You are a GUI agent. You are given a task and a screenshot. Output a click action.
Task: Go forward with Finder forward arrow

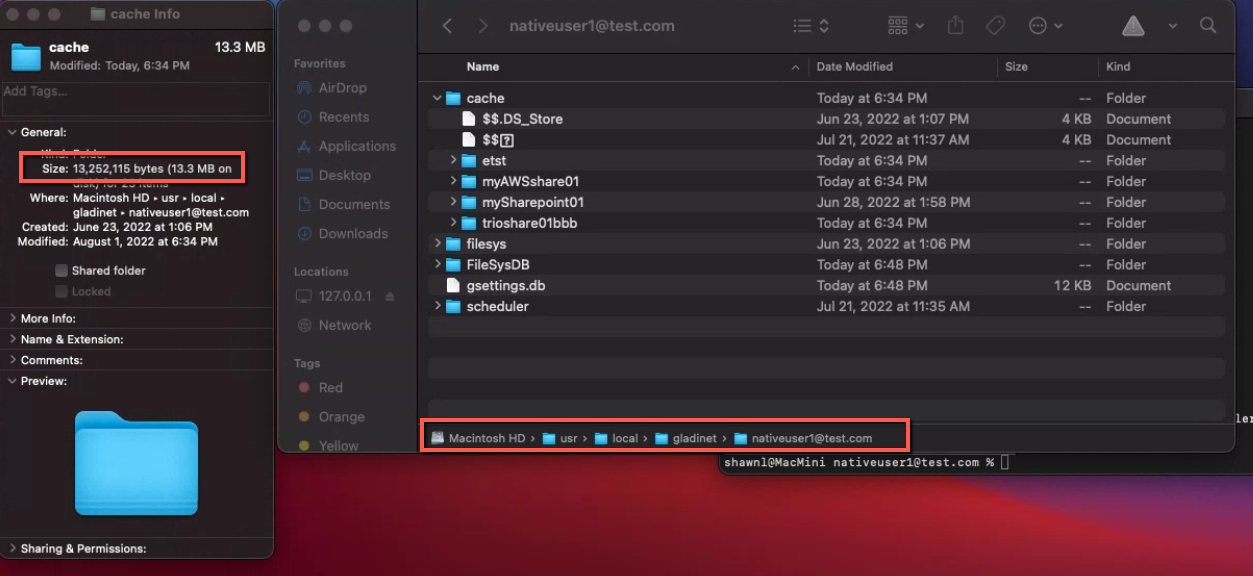483,26
